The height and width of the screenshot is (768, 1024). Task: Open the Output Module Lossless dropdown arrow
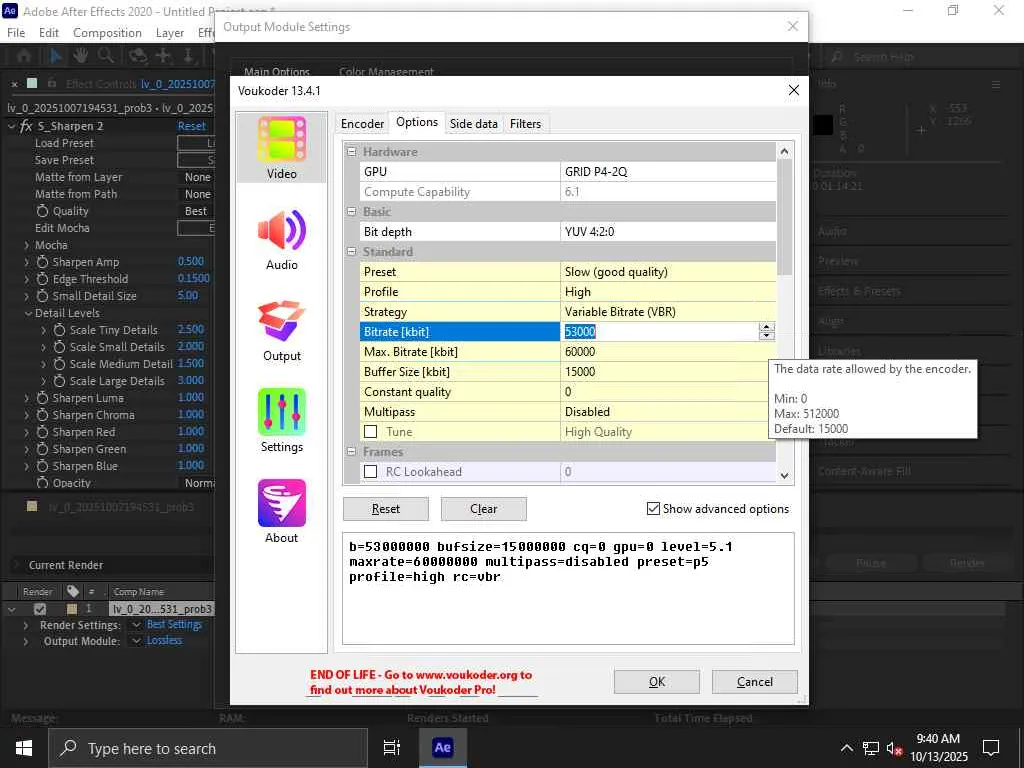[136, 641]
